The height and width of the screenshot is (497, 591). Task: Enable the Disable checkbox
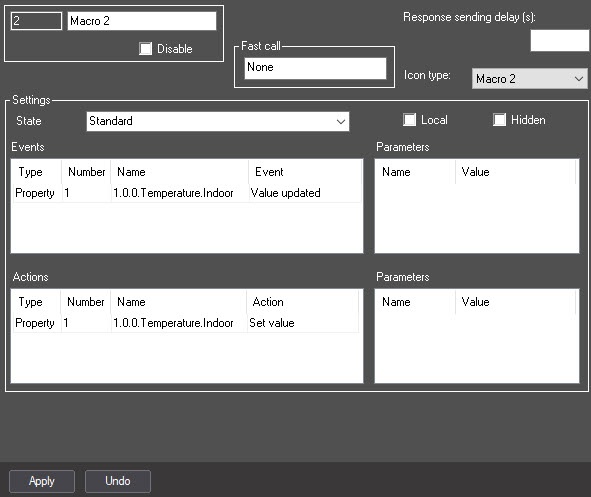pos(145,49)
